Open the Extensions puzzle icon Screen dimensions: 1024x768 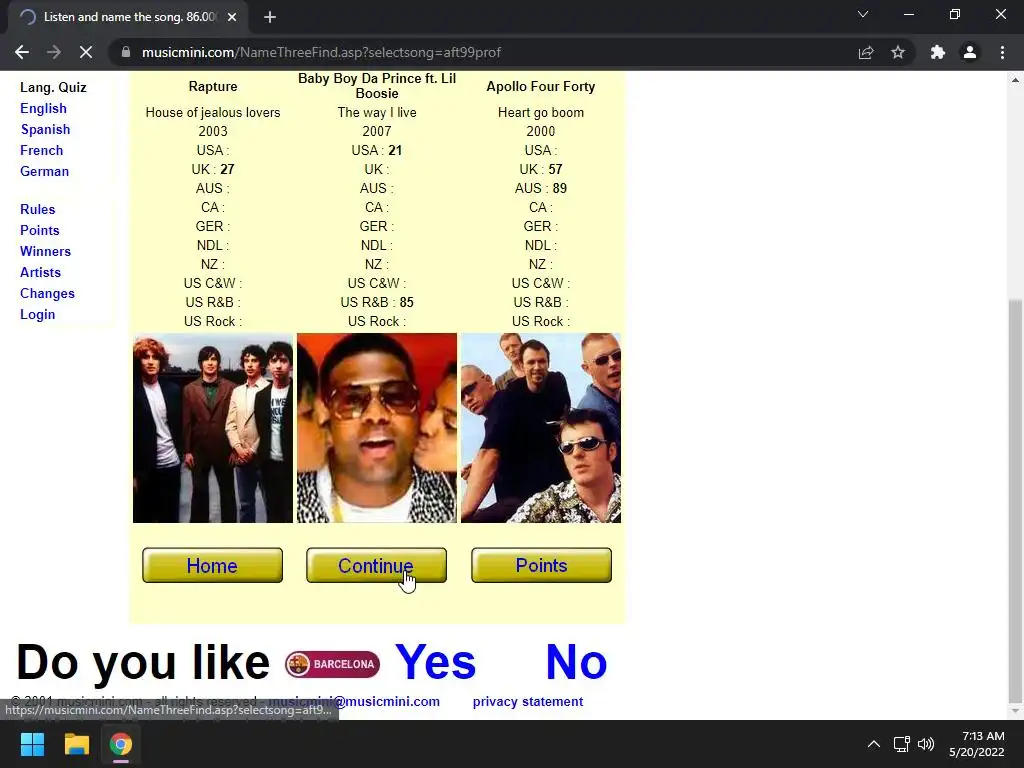coord(938,52)
